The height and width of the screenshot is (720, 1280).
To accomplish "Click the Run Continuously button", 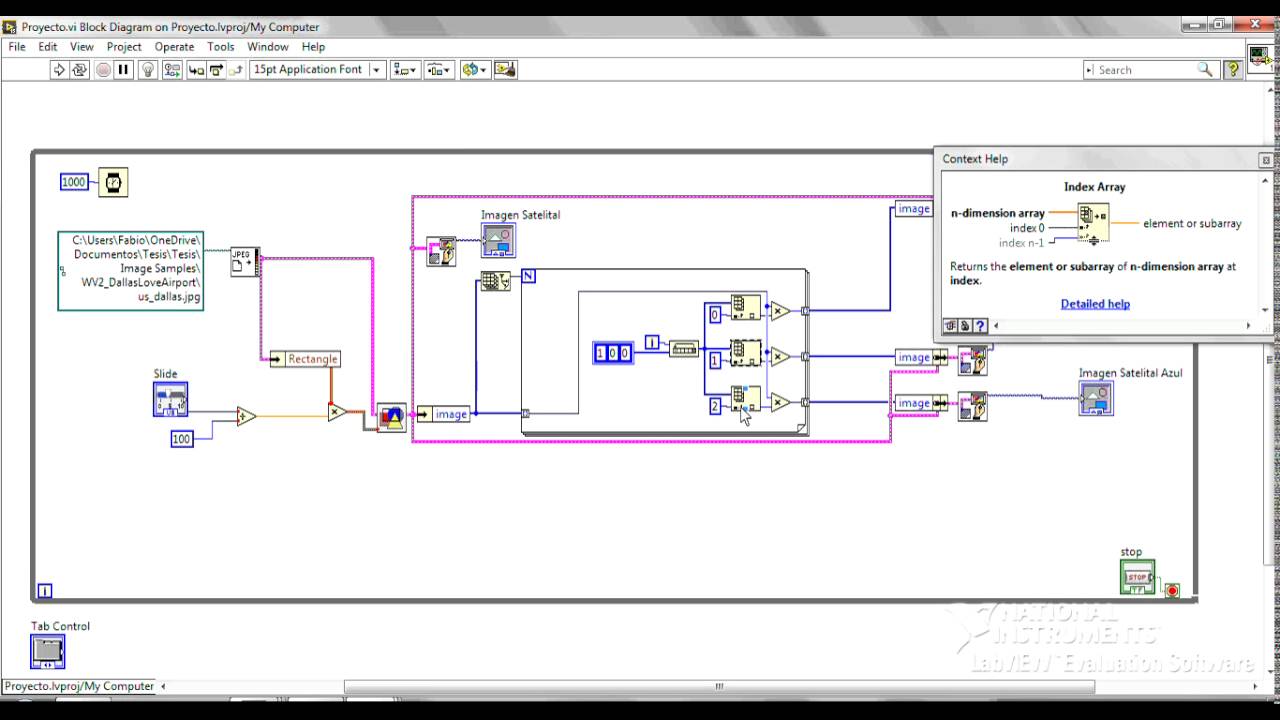I will (80, 69).
